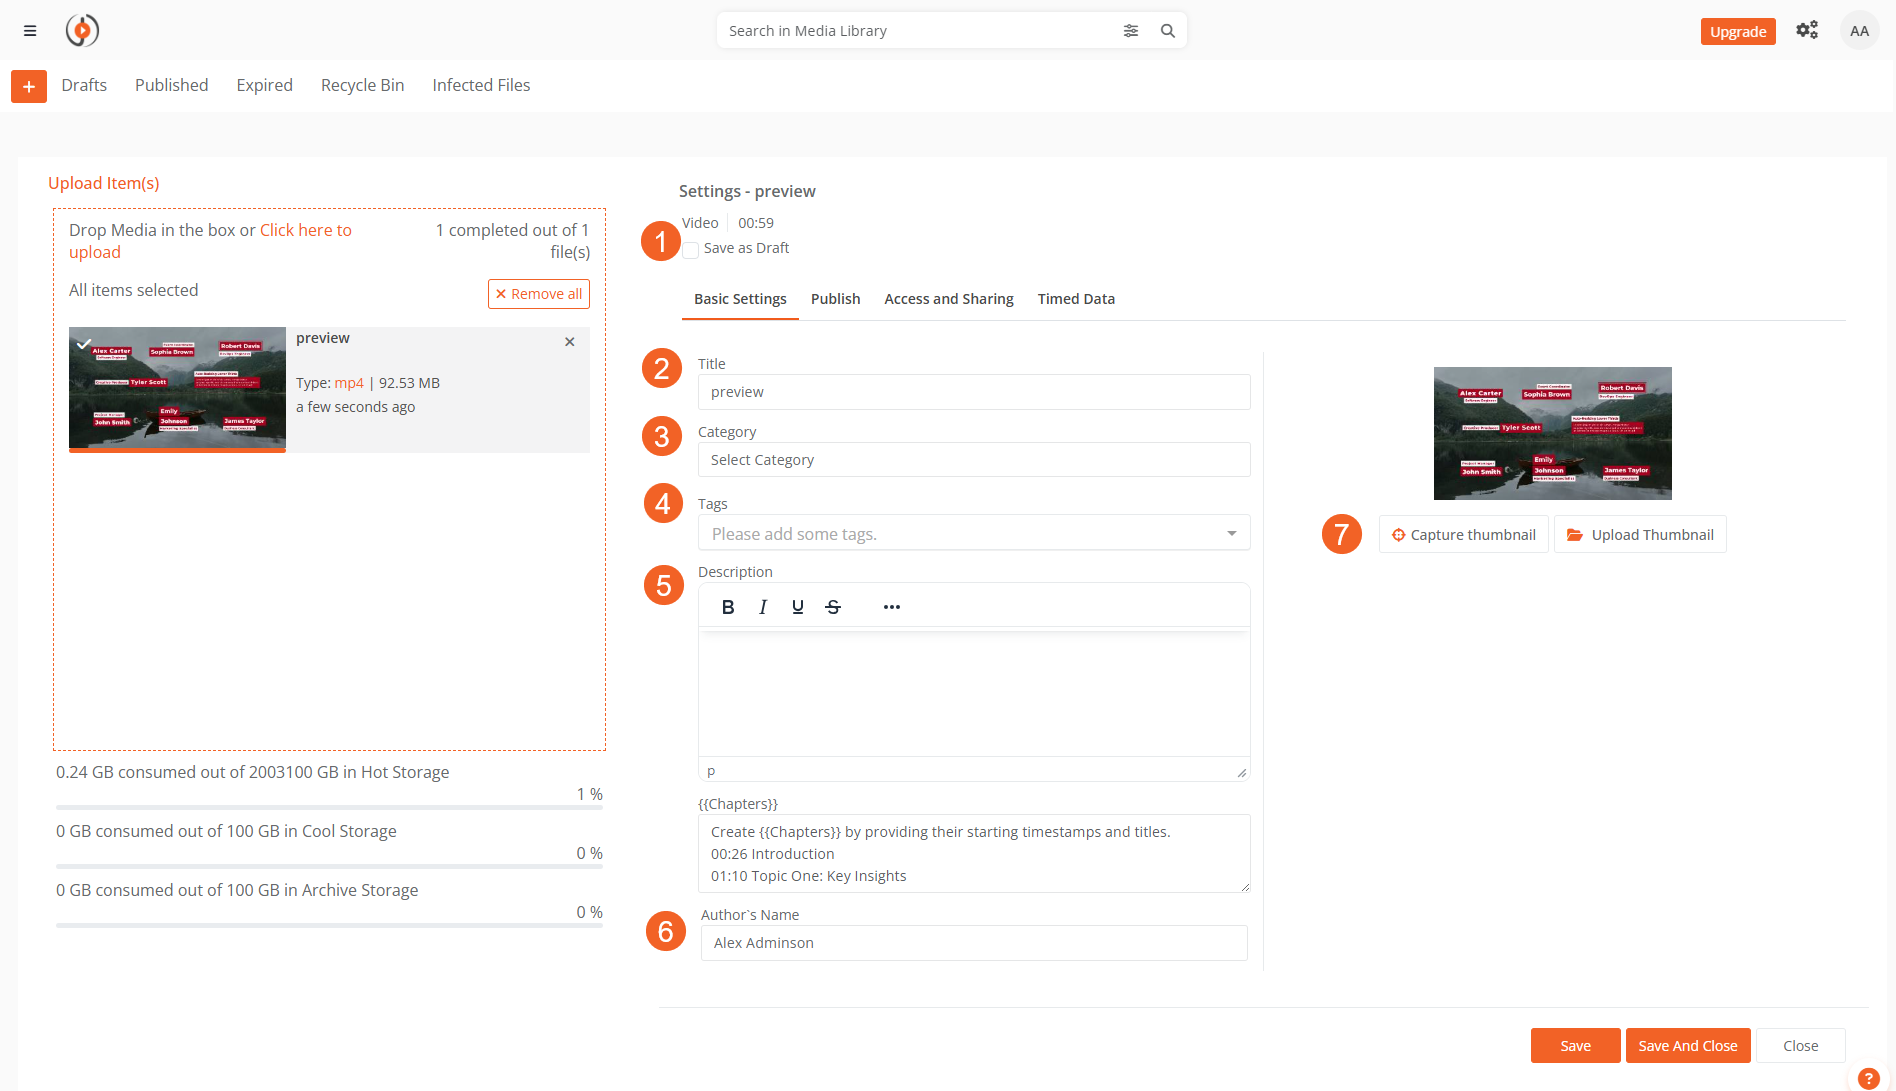Enable the Save as Draft checkbox
The image size is (1896, 1091).
click(x=691, y=249)
